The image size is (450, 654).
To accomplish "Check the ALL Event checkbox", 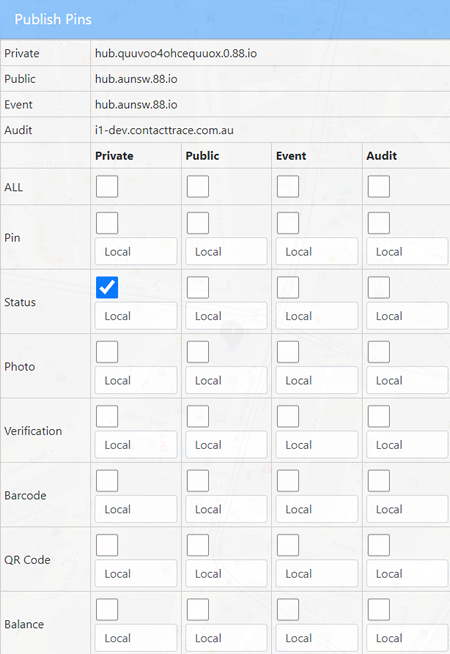I will click(288, 186).
